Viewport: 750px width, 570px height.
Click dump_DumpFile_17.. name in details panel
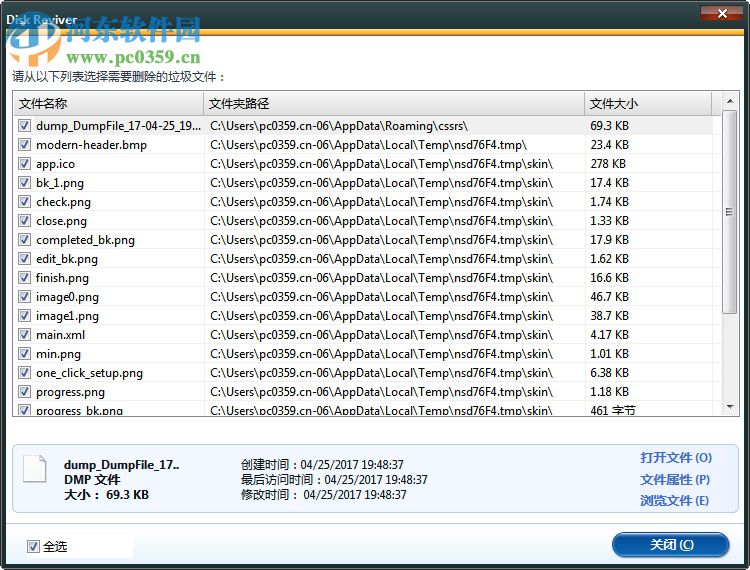(121, 465)
